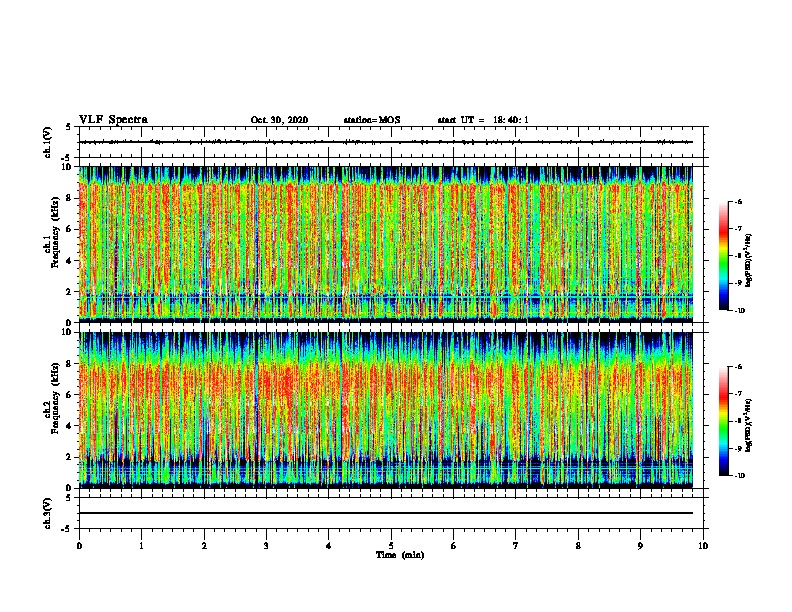Click the "4" kHz tick on ch.1 frequency axis
792x612 pixels.
(x=69, y=261)
